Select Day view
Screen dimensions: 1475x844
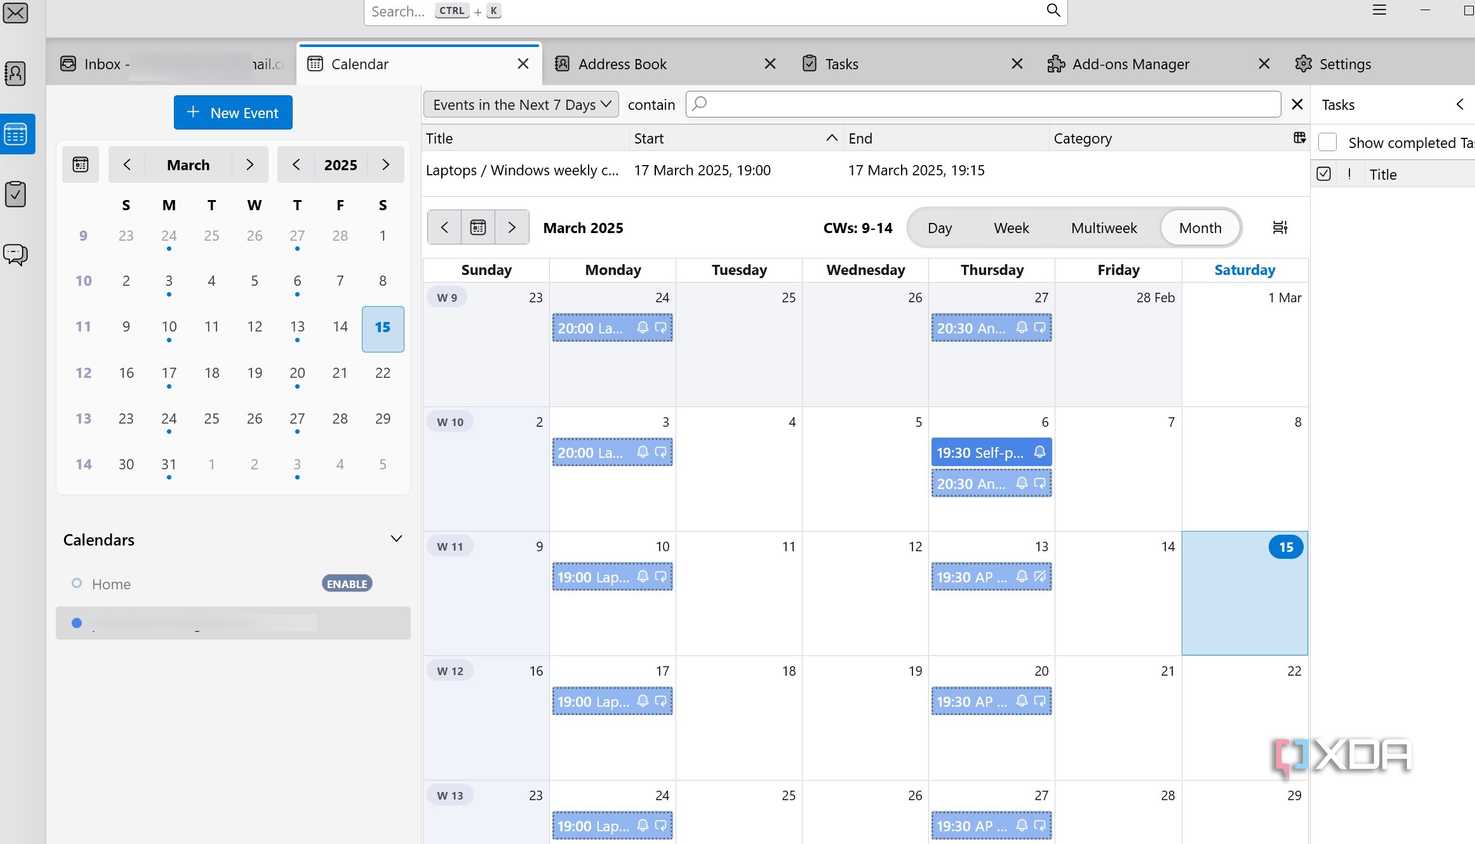tap(940, 228)
